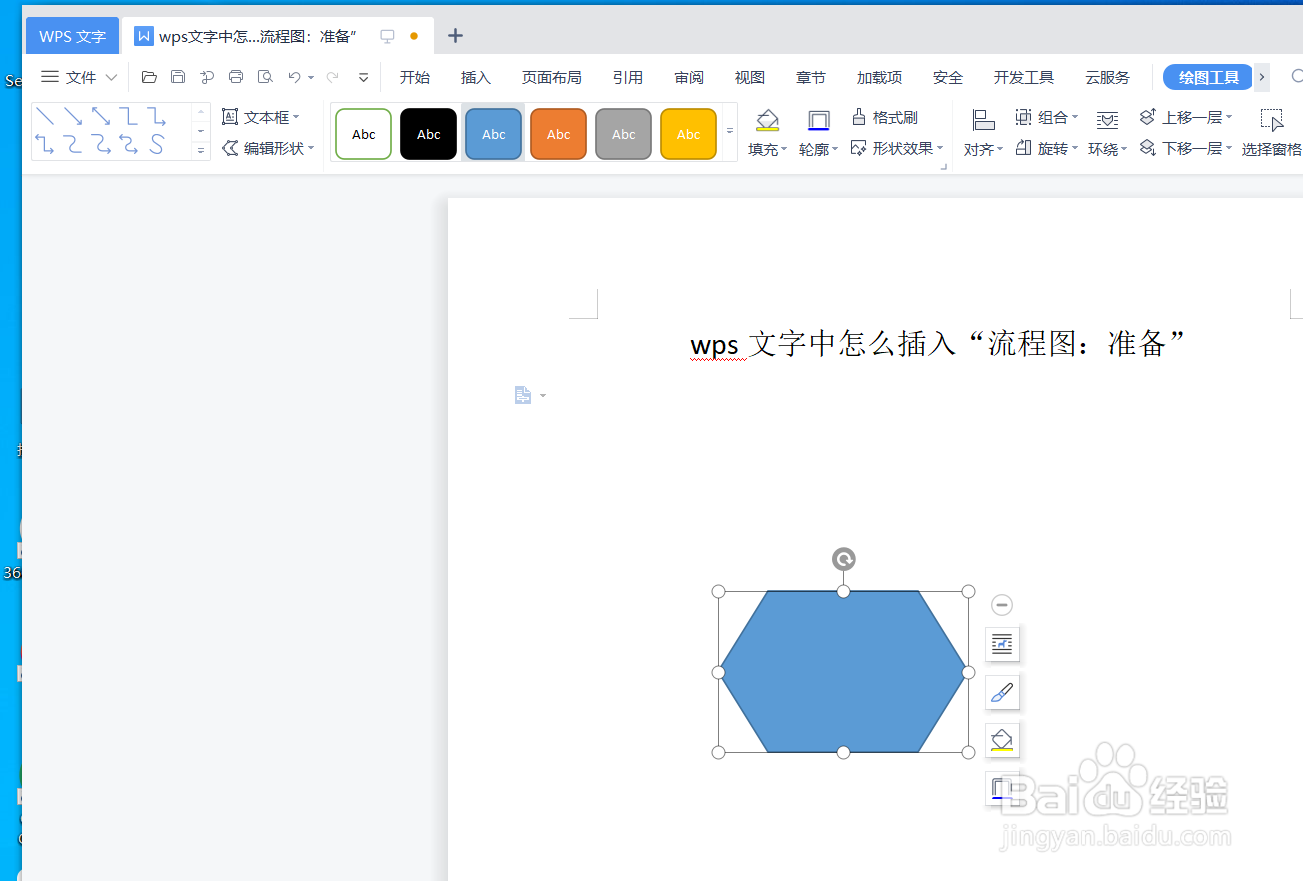Select the straight line shape
Screen dimensions: 1303x881
click(45, 116)
